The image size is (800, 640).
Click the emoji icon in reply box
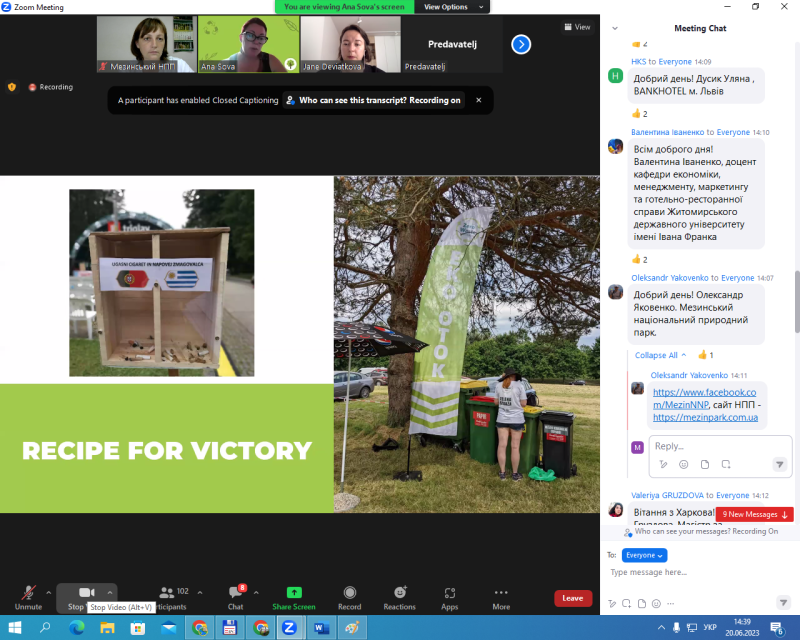tap(684, 464)
